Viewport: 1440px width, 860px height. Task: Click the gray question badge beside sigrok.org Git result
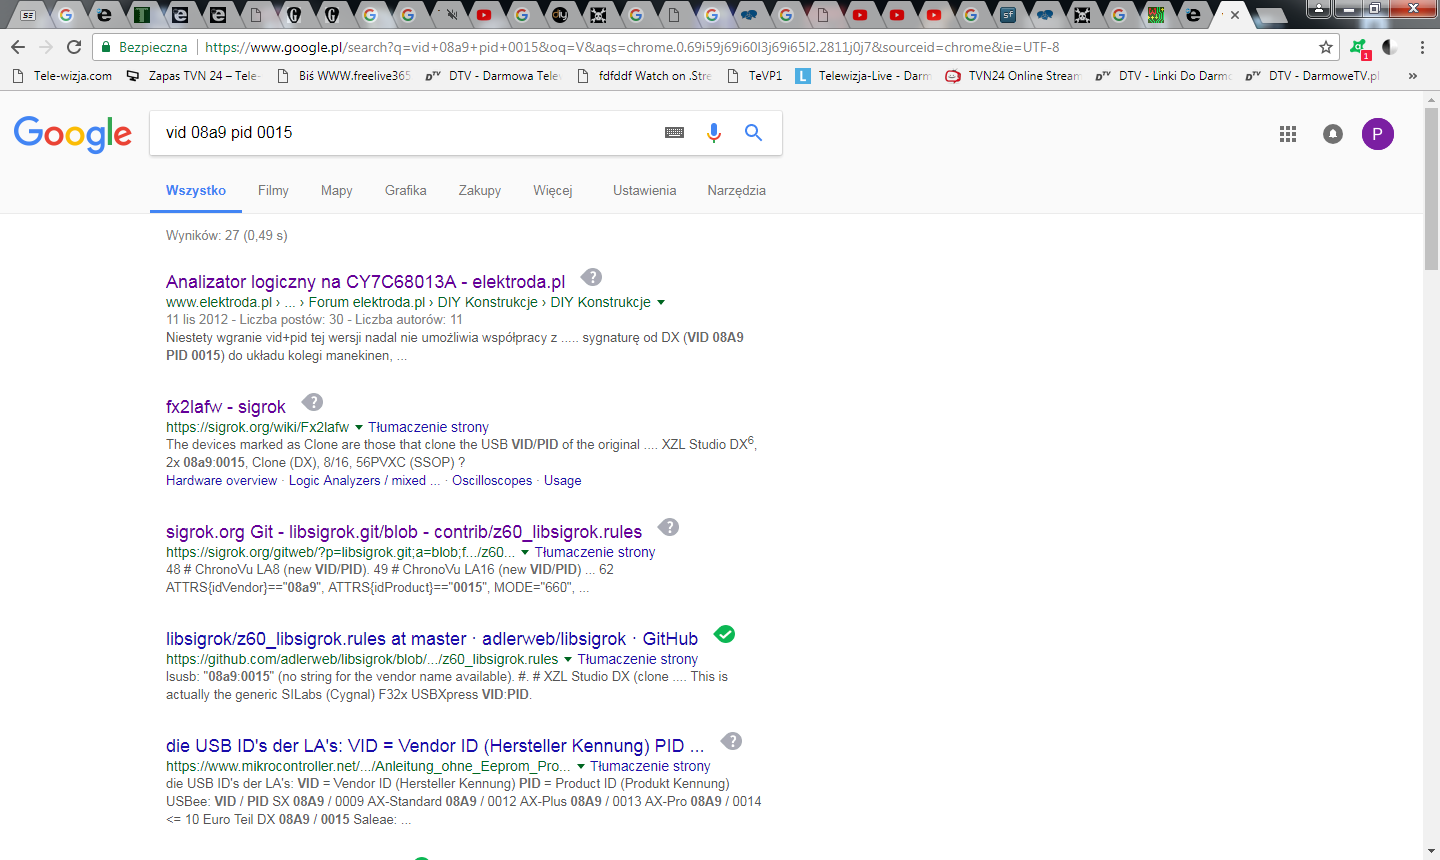click(x=669, y=527)
